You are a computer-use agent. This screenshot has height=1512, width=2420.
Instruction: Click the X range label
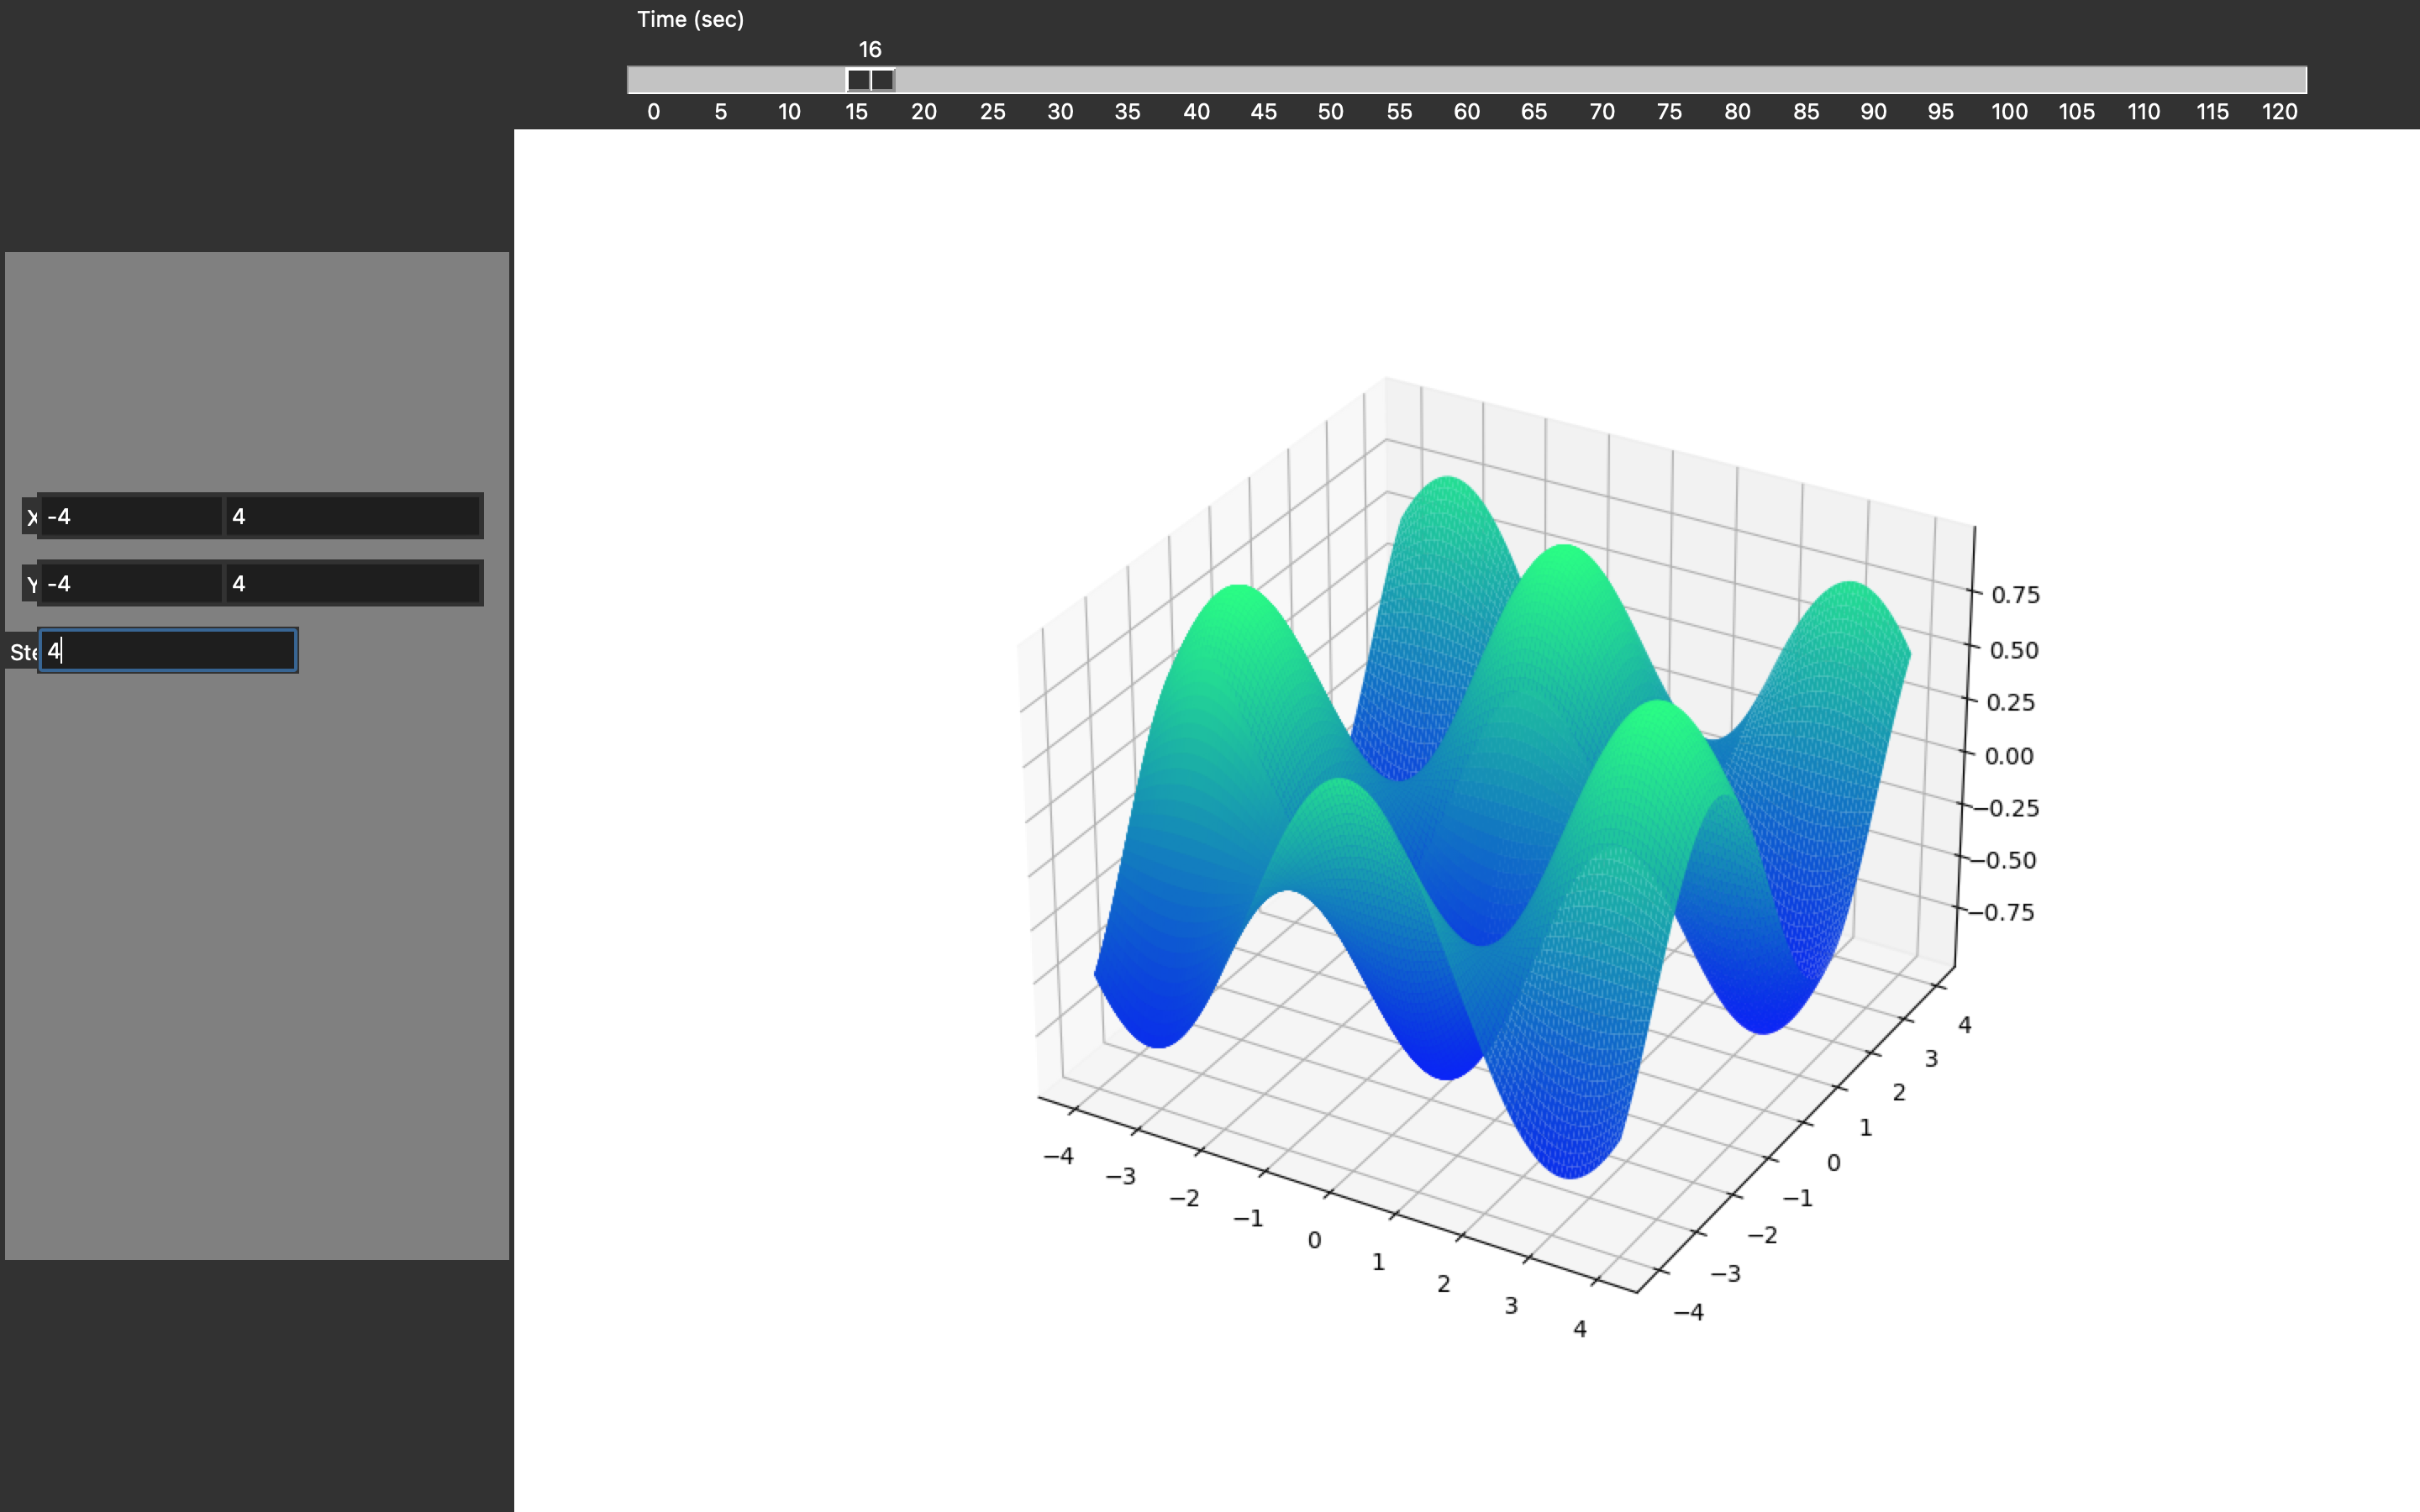(31, 517)
